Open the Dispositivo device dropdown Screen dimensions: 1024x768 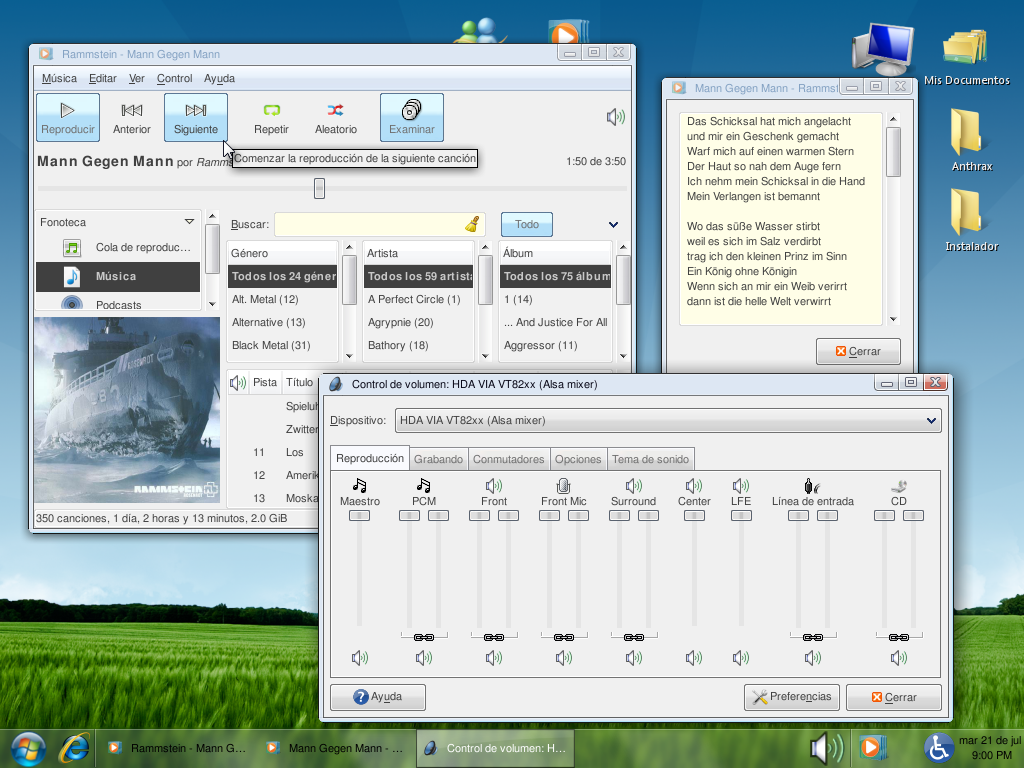point(668,421)
